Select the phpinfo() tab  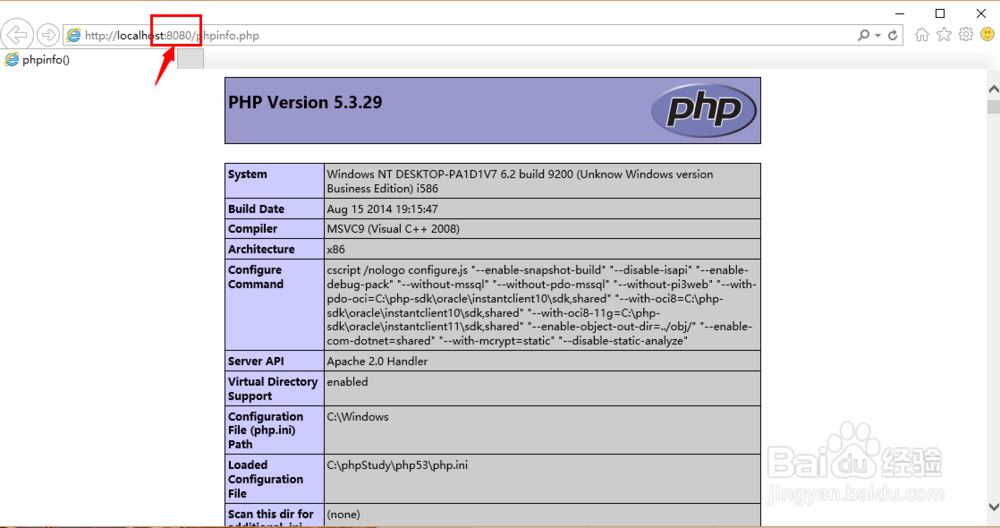45,60
